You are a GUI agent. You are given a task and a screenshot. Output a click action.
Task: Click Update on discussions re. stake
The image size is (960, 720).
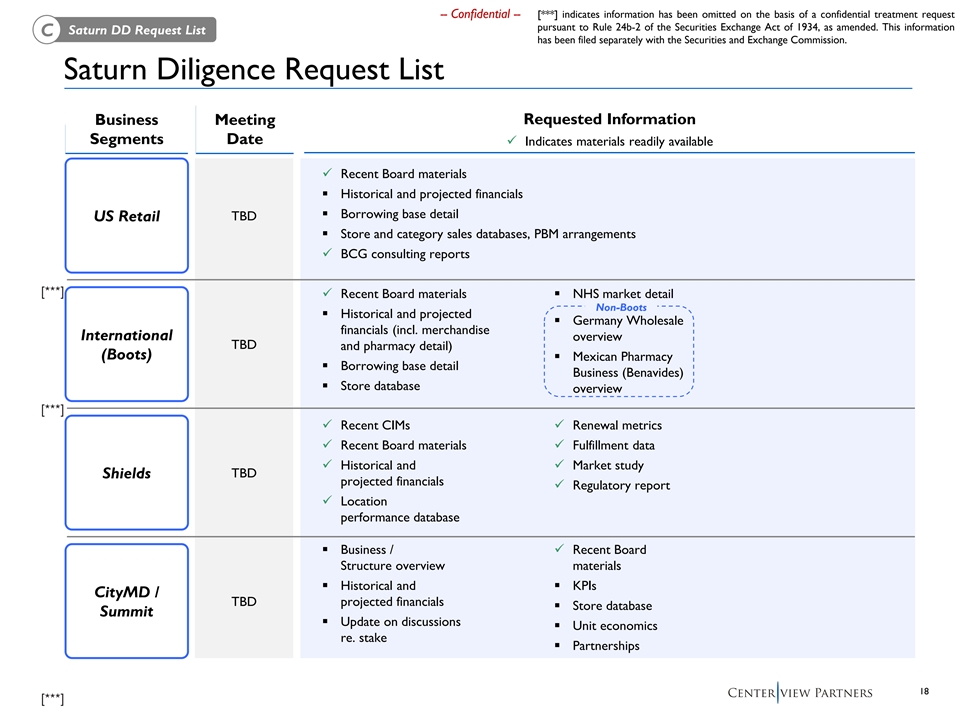pos(400,629)
